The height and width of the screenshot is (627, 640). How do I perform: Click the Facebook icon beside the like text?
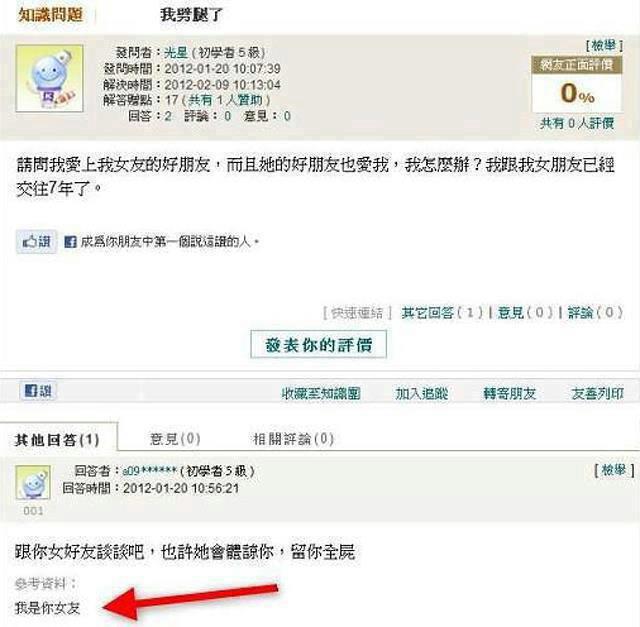70,242
